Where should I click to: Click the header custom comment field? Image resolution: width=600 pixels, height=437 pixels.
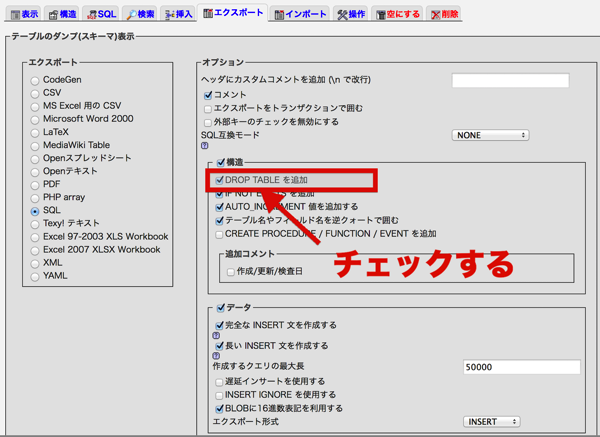point(510,80)
